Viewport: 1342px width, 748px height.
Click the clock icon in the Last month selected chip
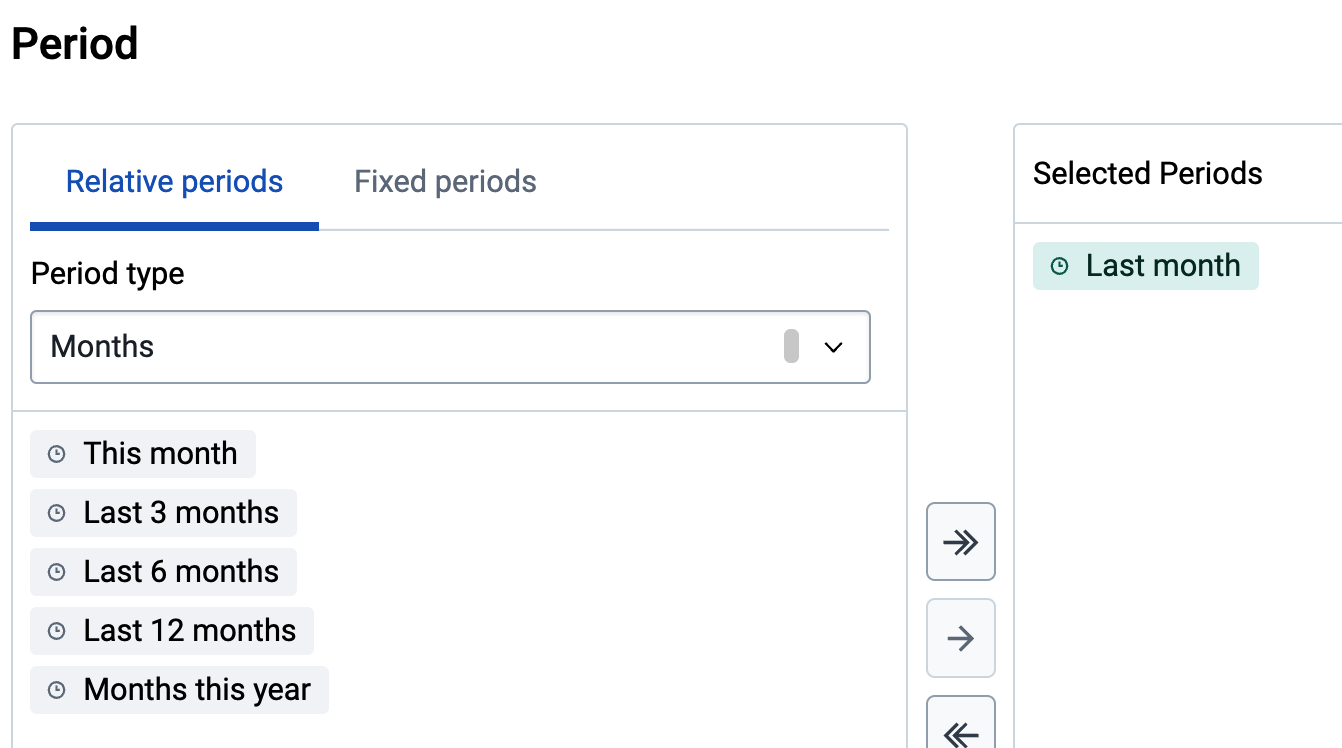click(1060, 266)
